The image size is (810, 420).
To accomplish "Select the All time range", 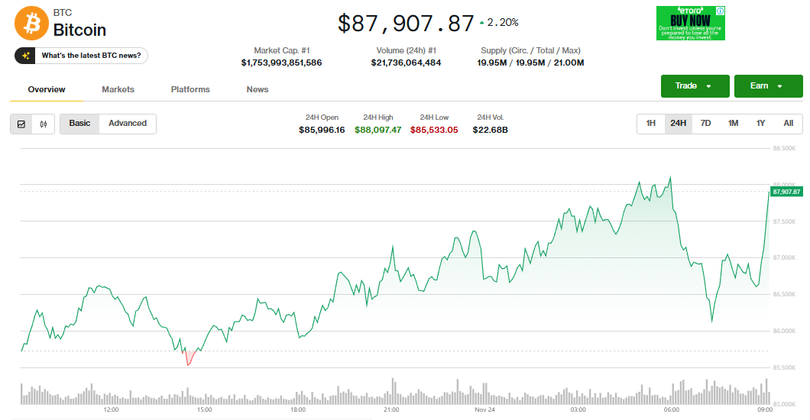I will 788,124.
